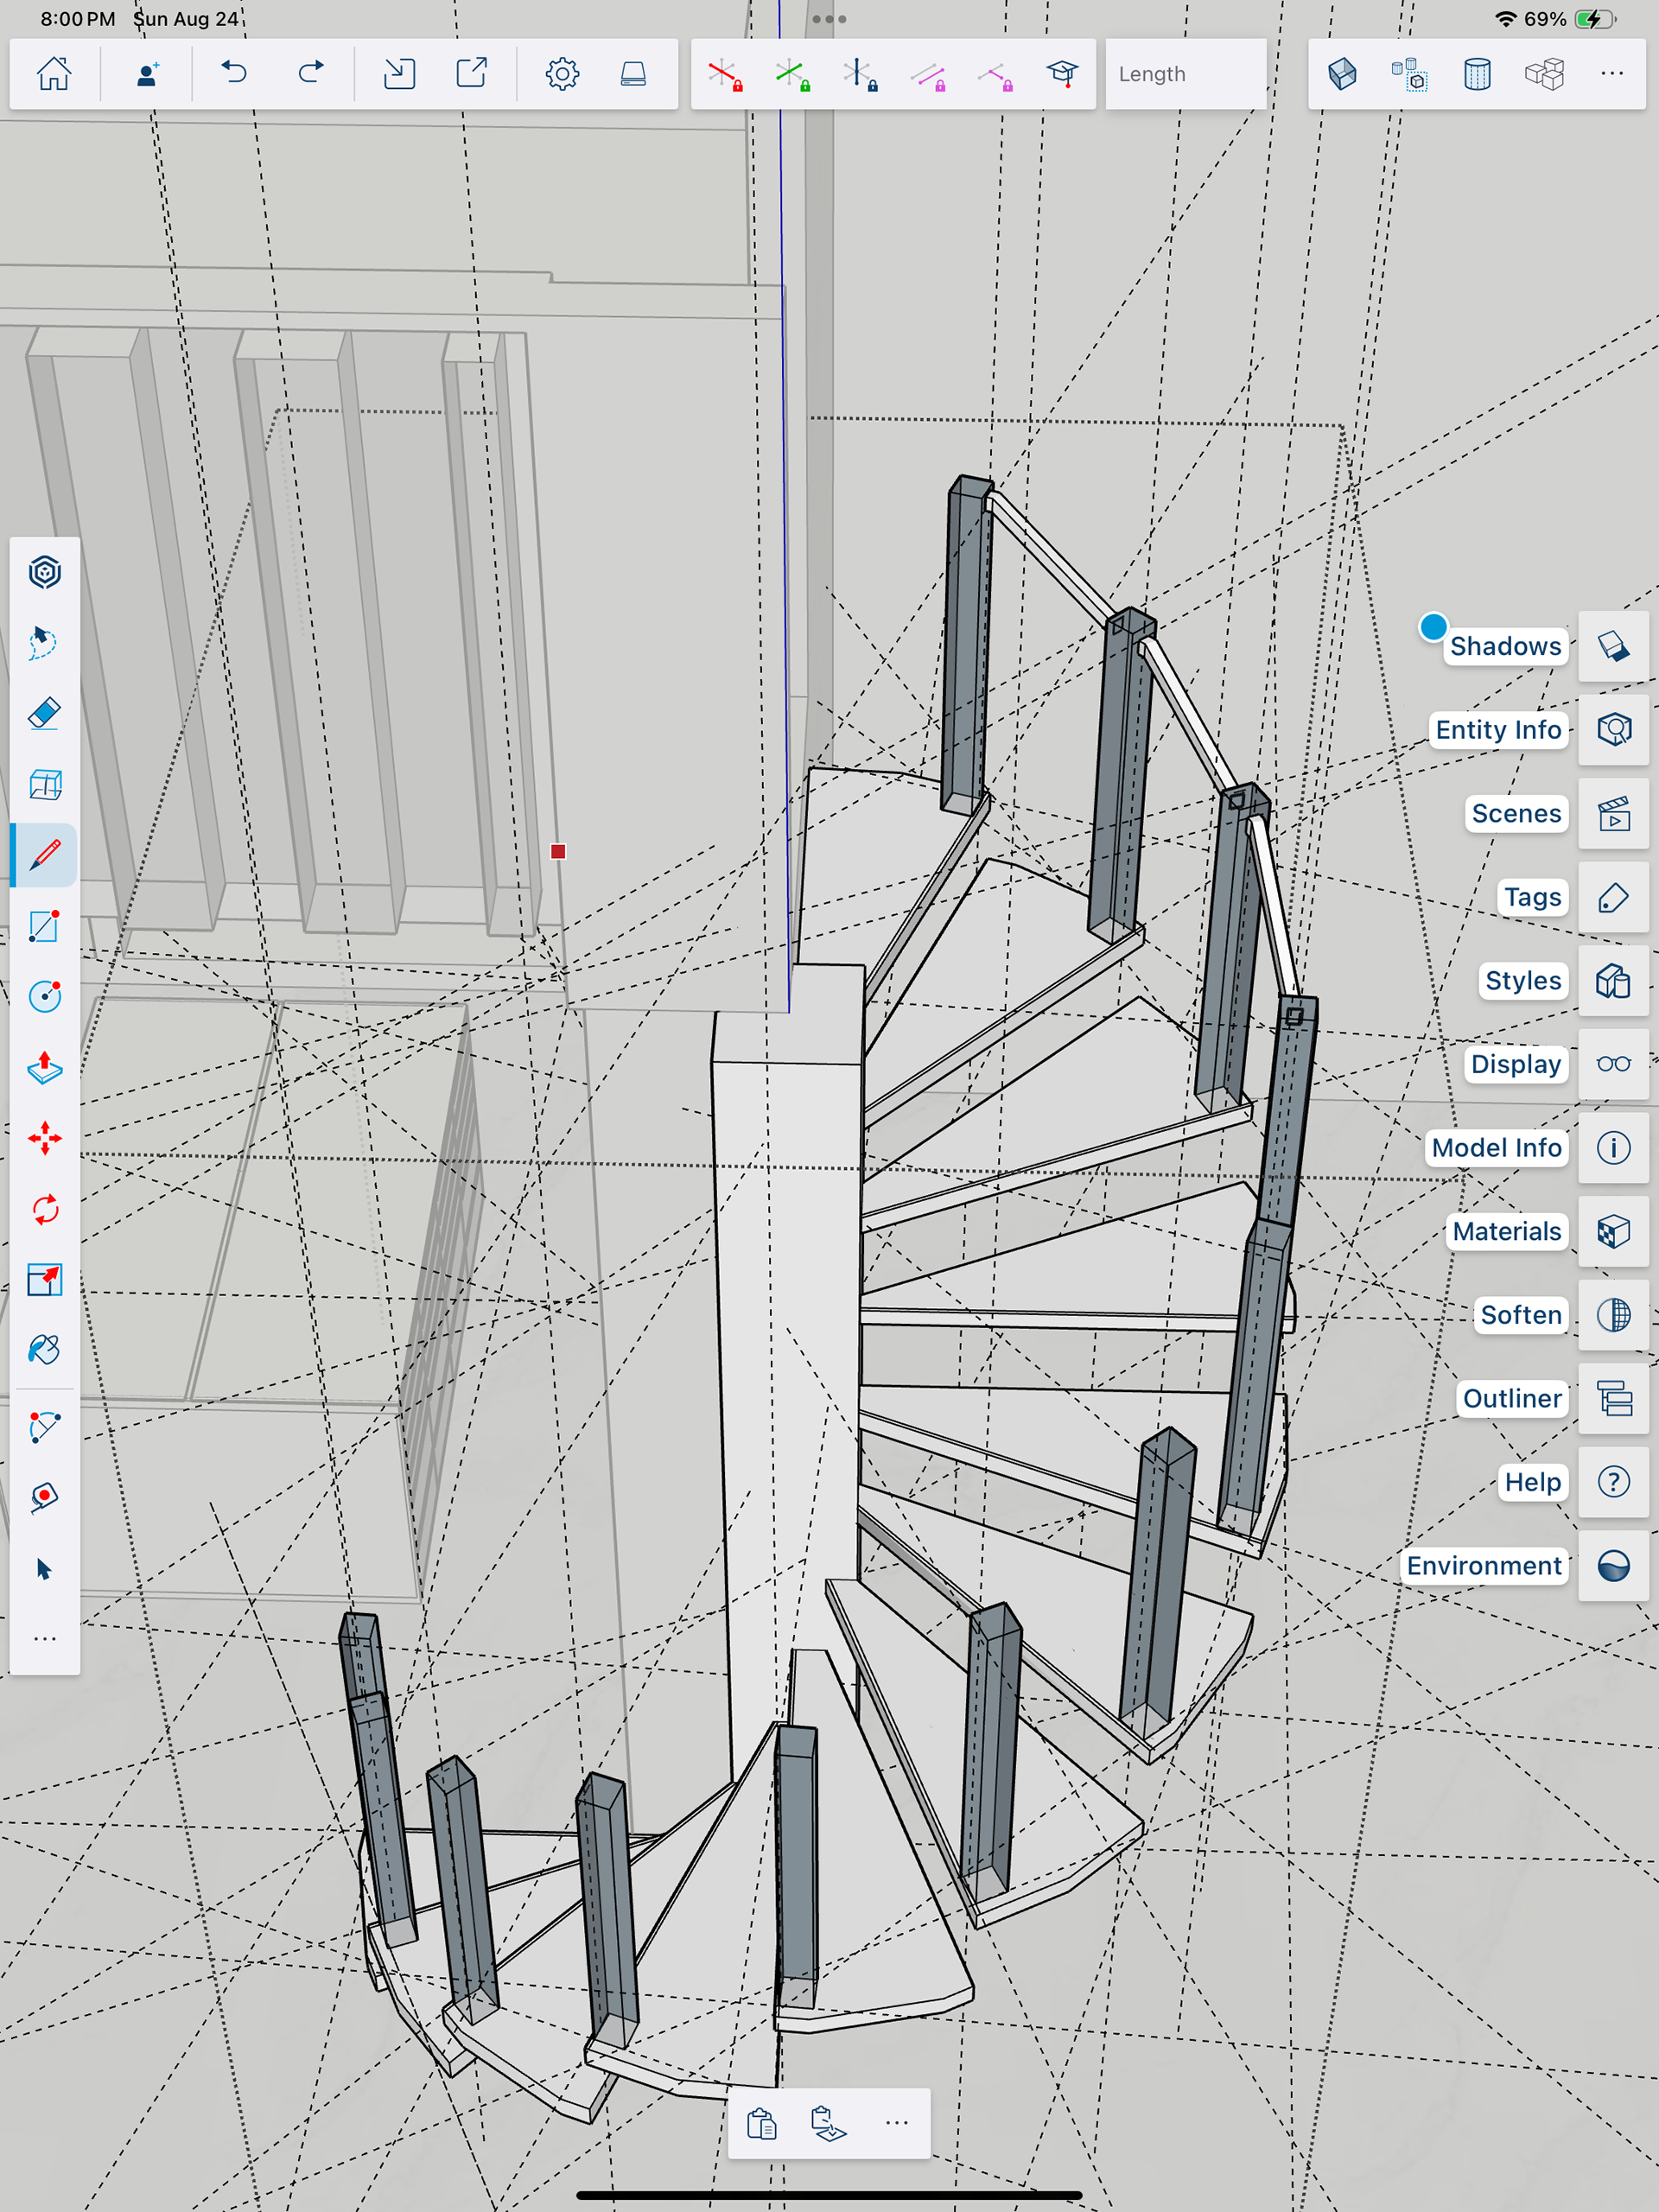1659x2212 pixels.
Task: Open the Entity Info panel
Action: (x=1613, y=730)
